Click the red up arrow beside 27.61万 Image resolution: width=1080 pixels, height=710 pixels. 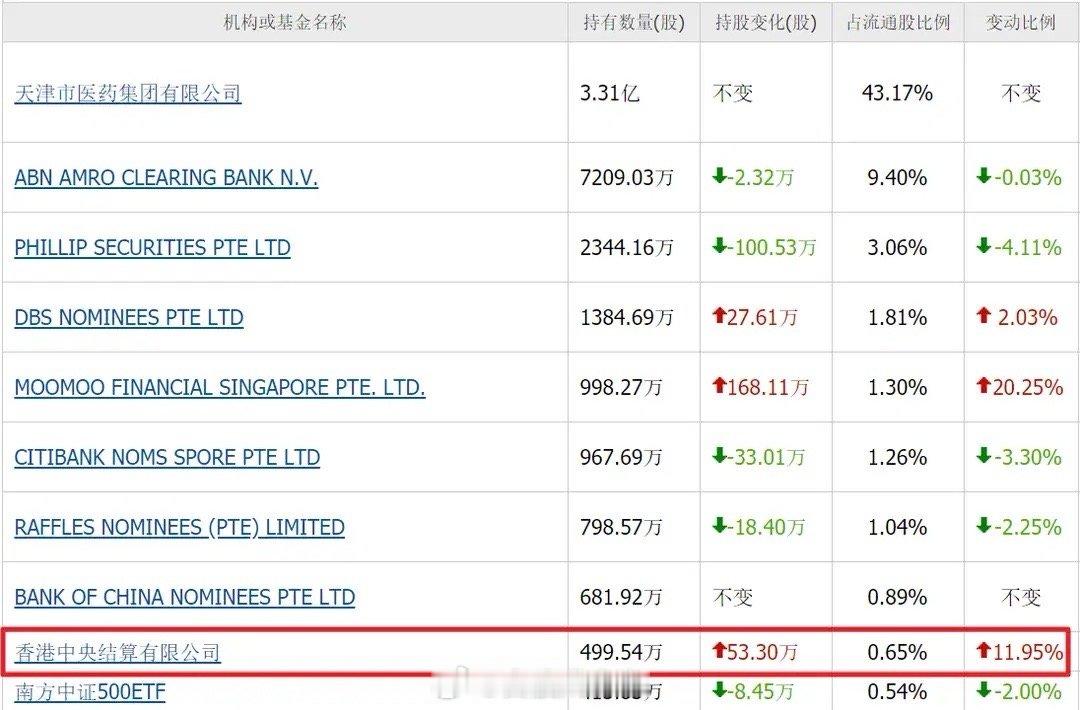[x=719, y=317]
